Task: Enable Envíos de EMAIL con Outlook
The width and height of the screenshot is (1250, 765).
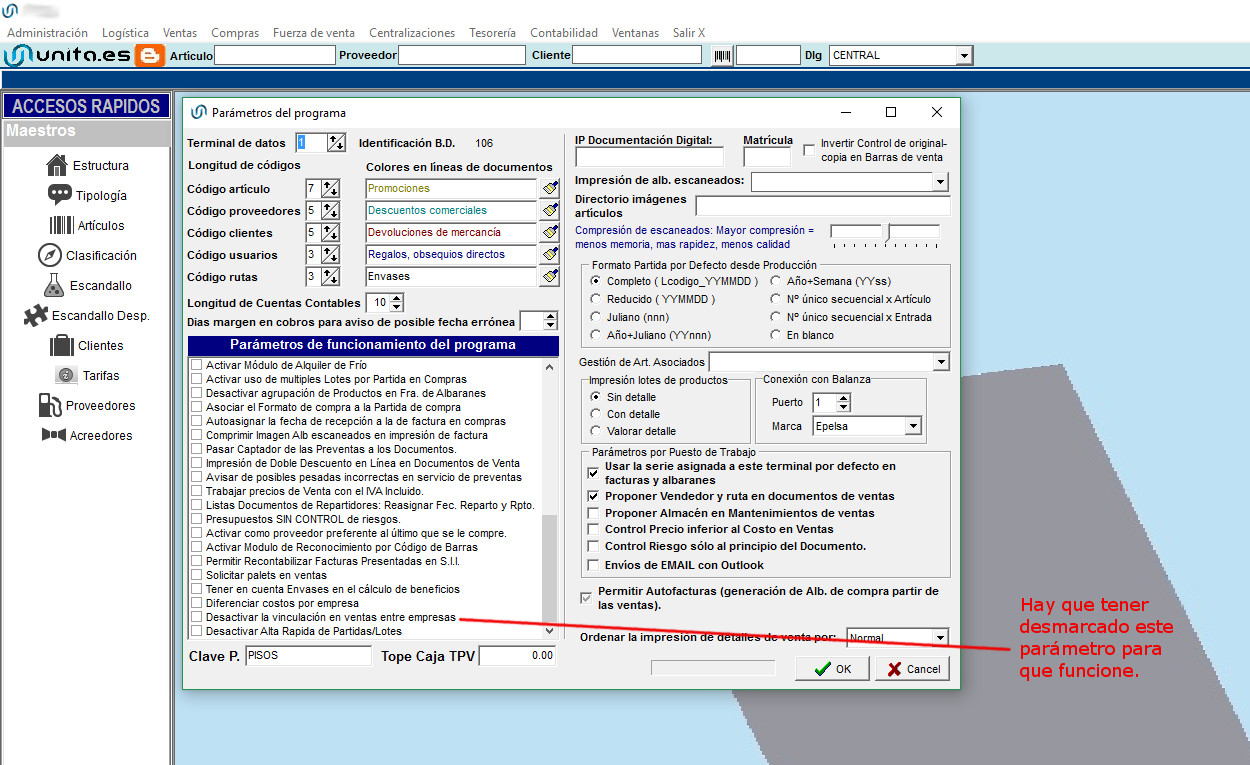Action: [593, 565]
